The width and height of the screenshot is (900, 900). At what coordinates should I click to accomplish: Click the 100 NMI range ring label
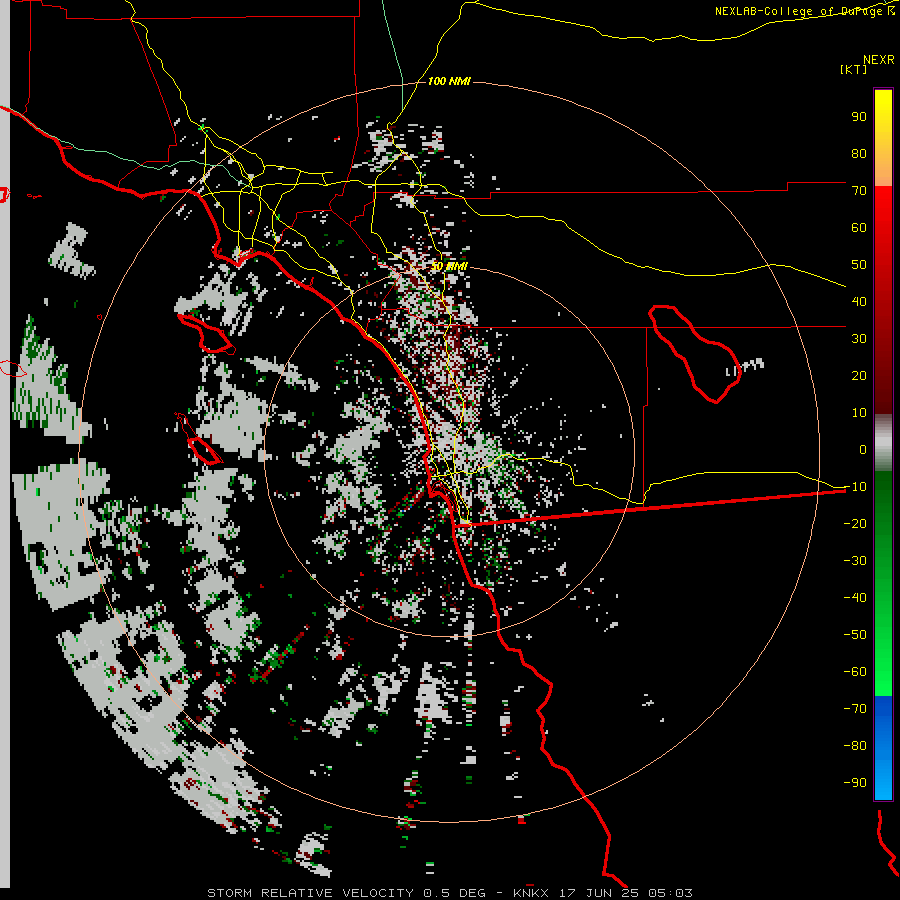pyautogui.click(x=449, y=81)
